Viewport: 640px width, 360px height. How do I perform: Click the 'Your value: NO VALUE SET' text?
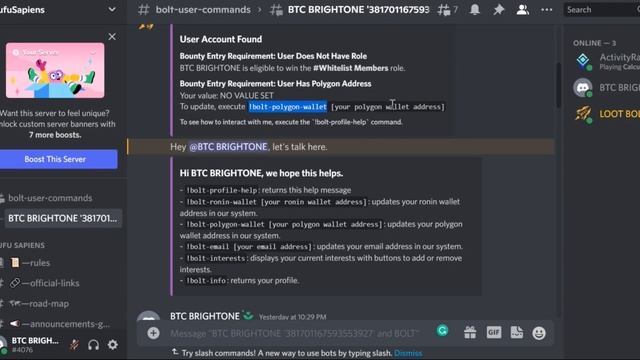227,96
